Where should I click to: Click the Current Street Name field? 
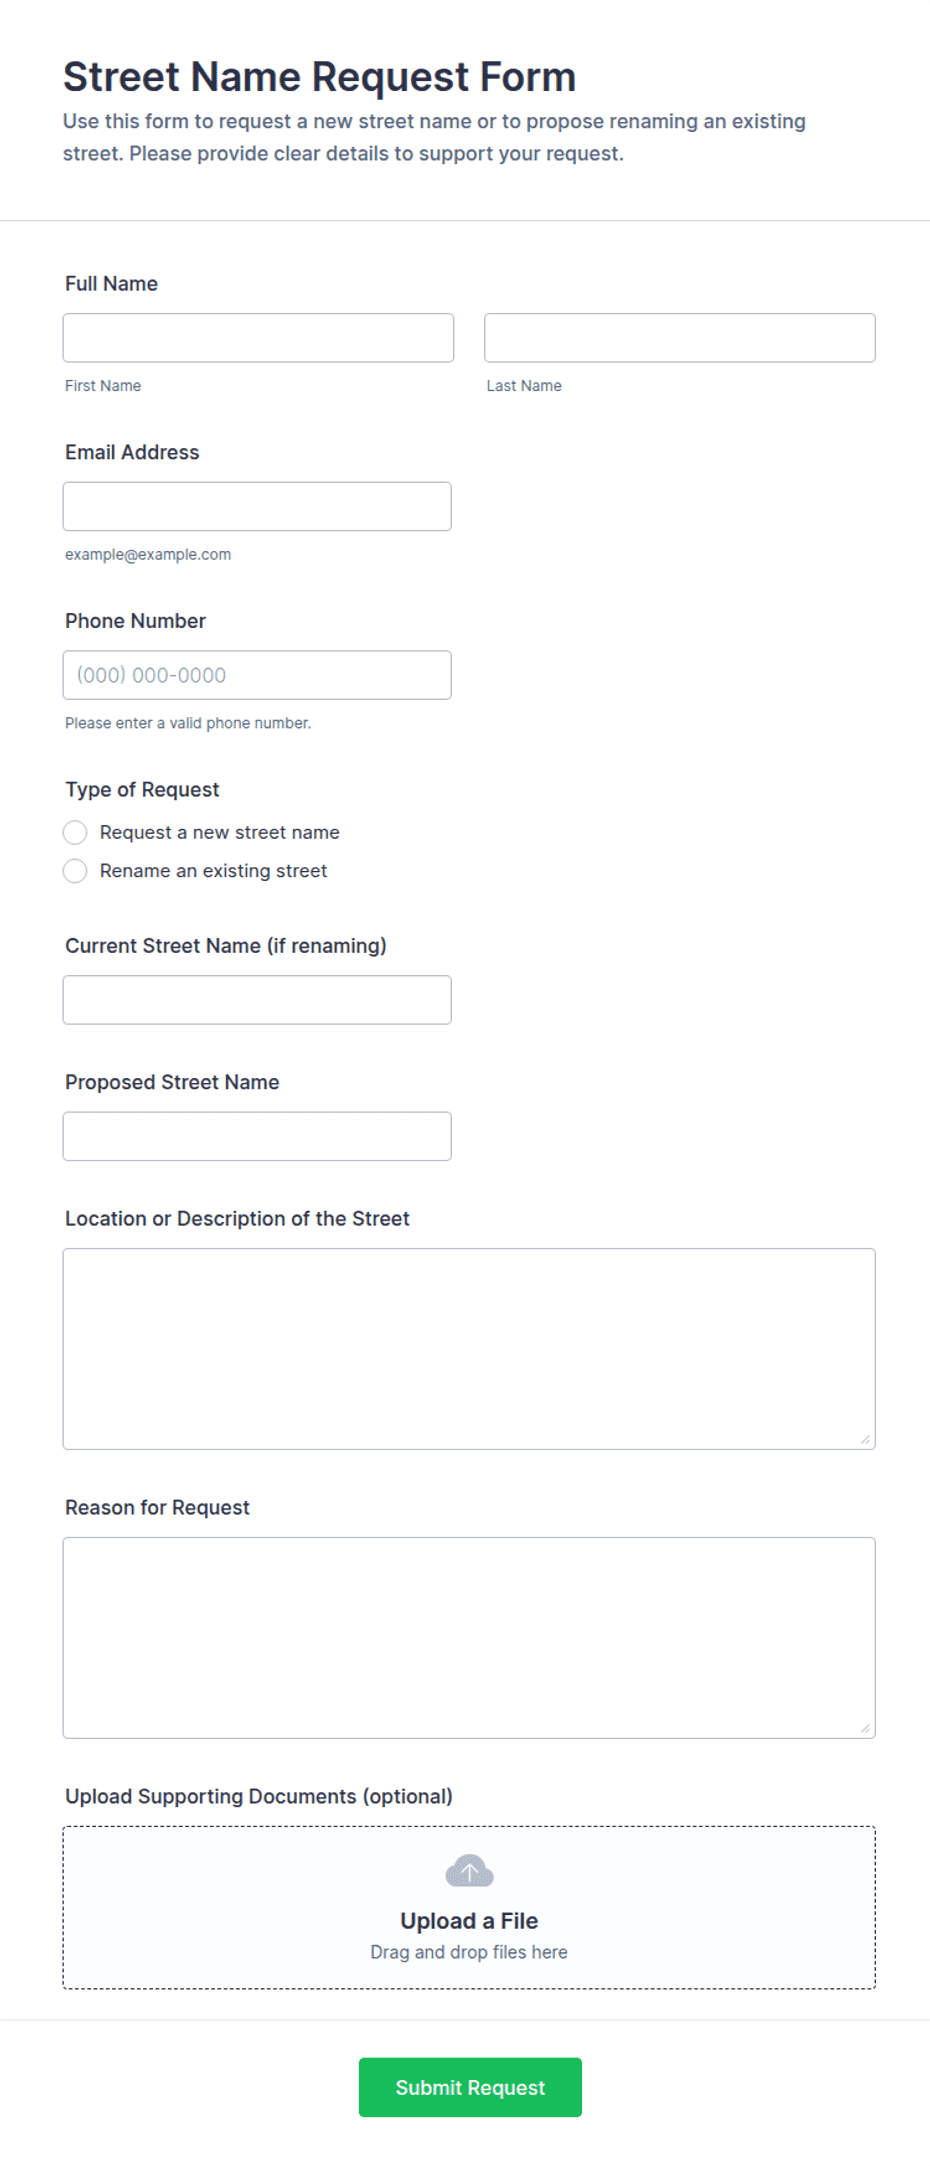click(257, 1000)
